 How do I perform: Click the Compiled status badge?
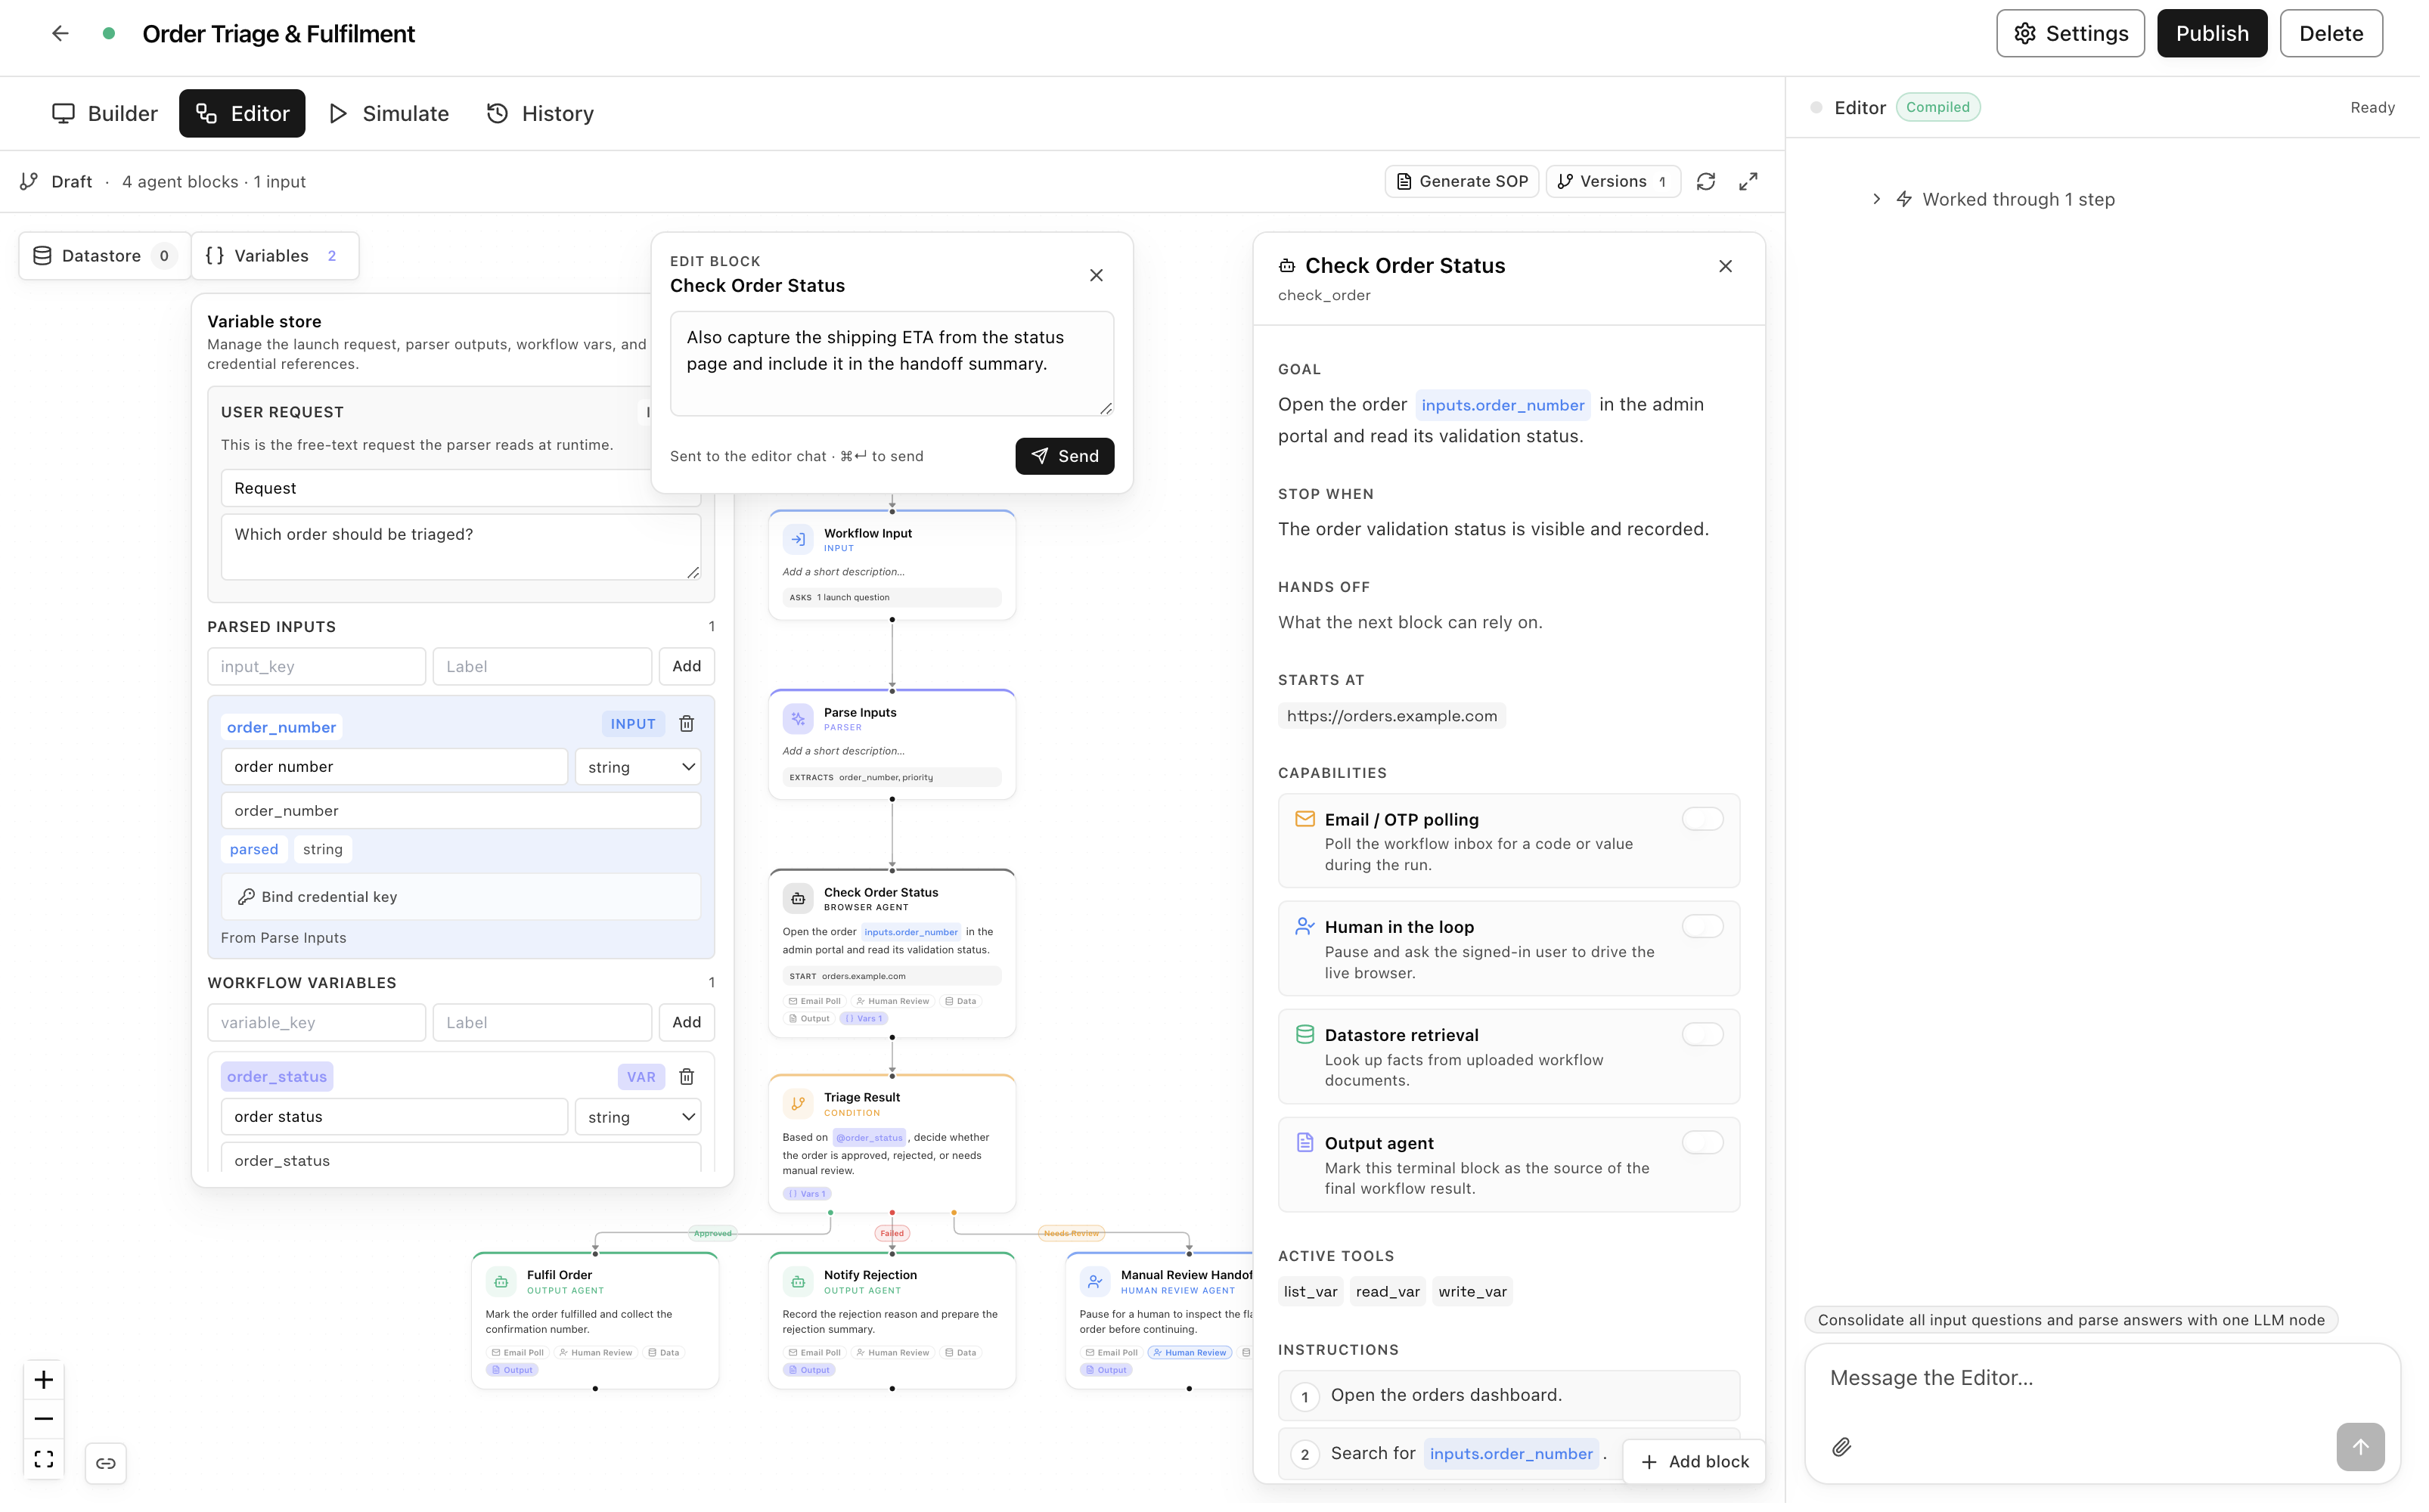1944,108
